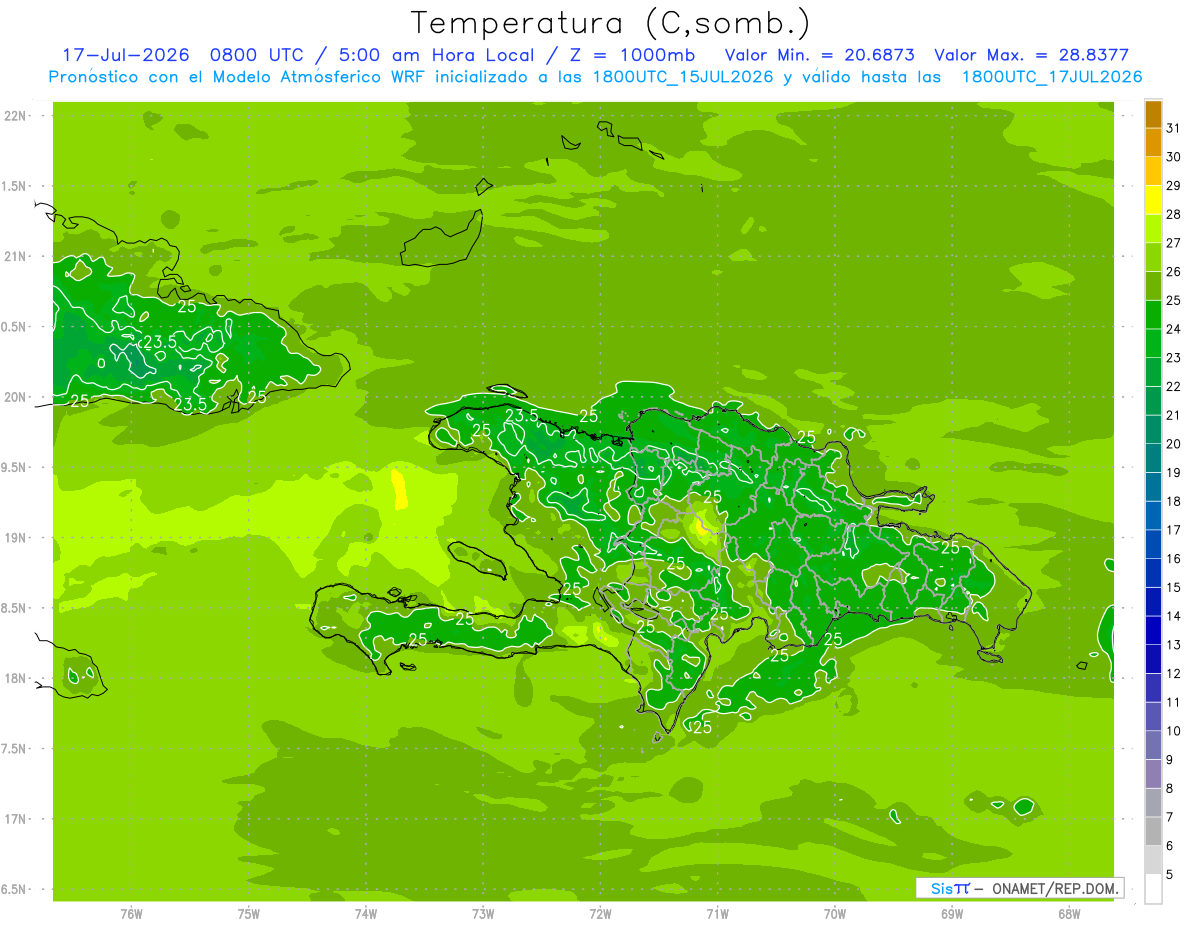Click the forecast date '17-Jul-2026'
The width and height of the screenshot is (1200, 927).
(x=126, y=55)
